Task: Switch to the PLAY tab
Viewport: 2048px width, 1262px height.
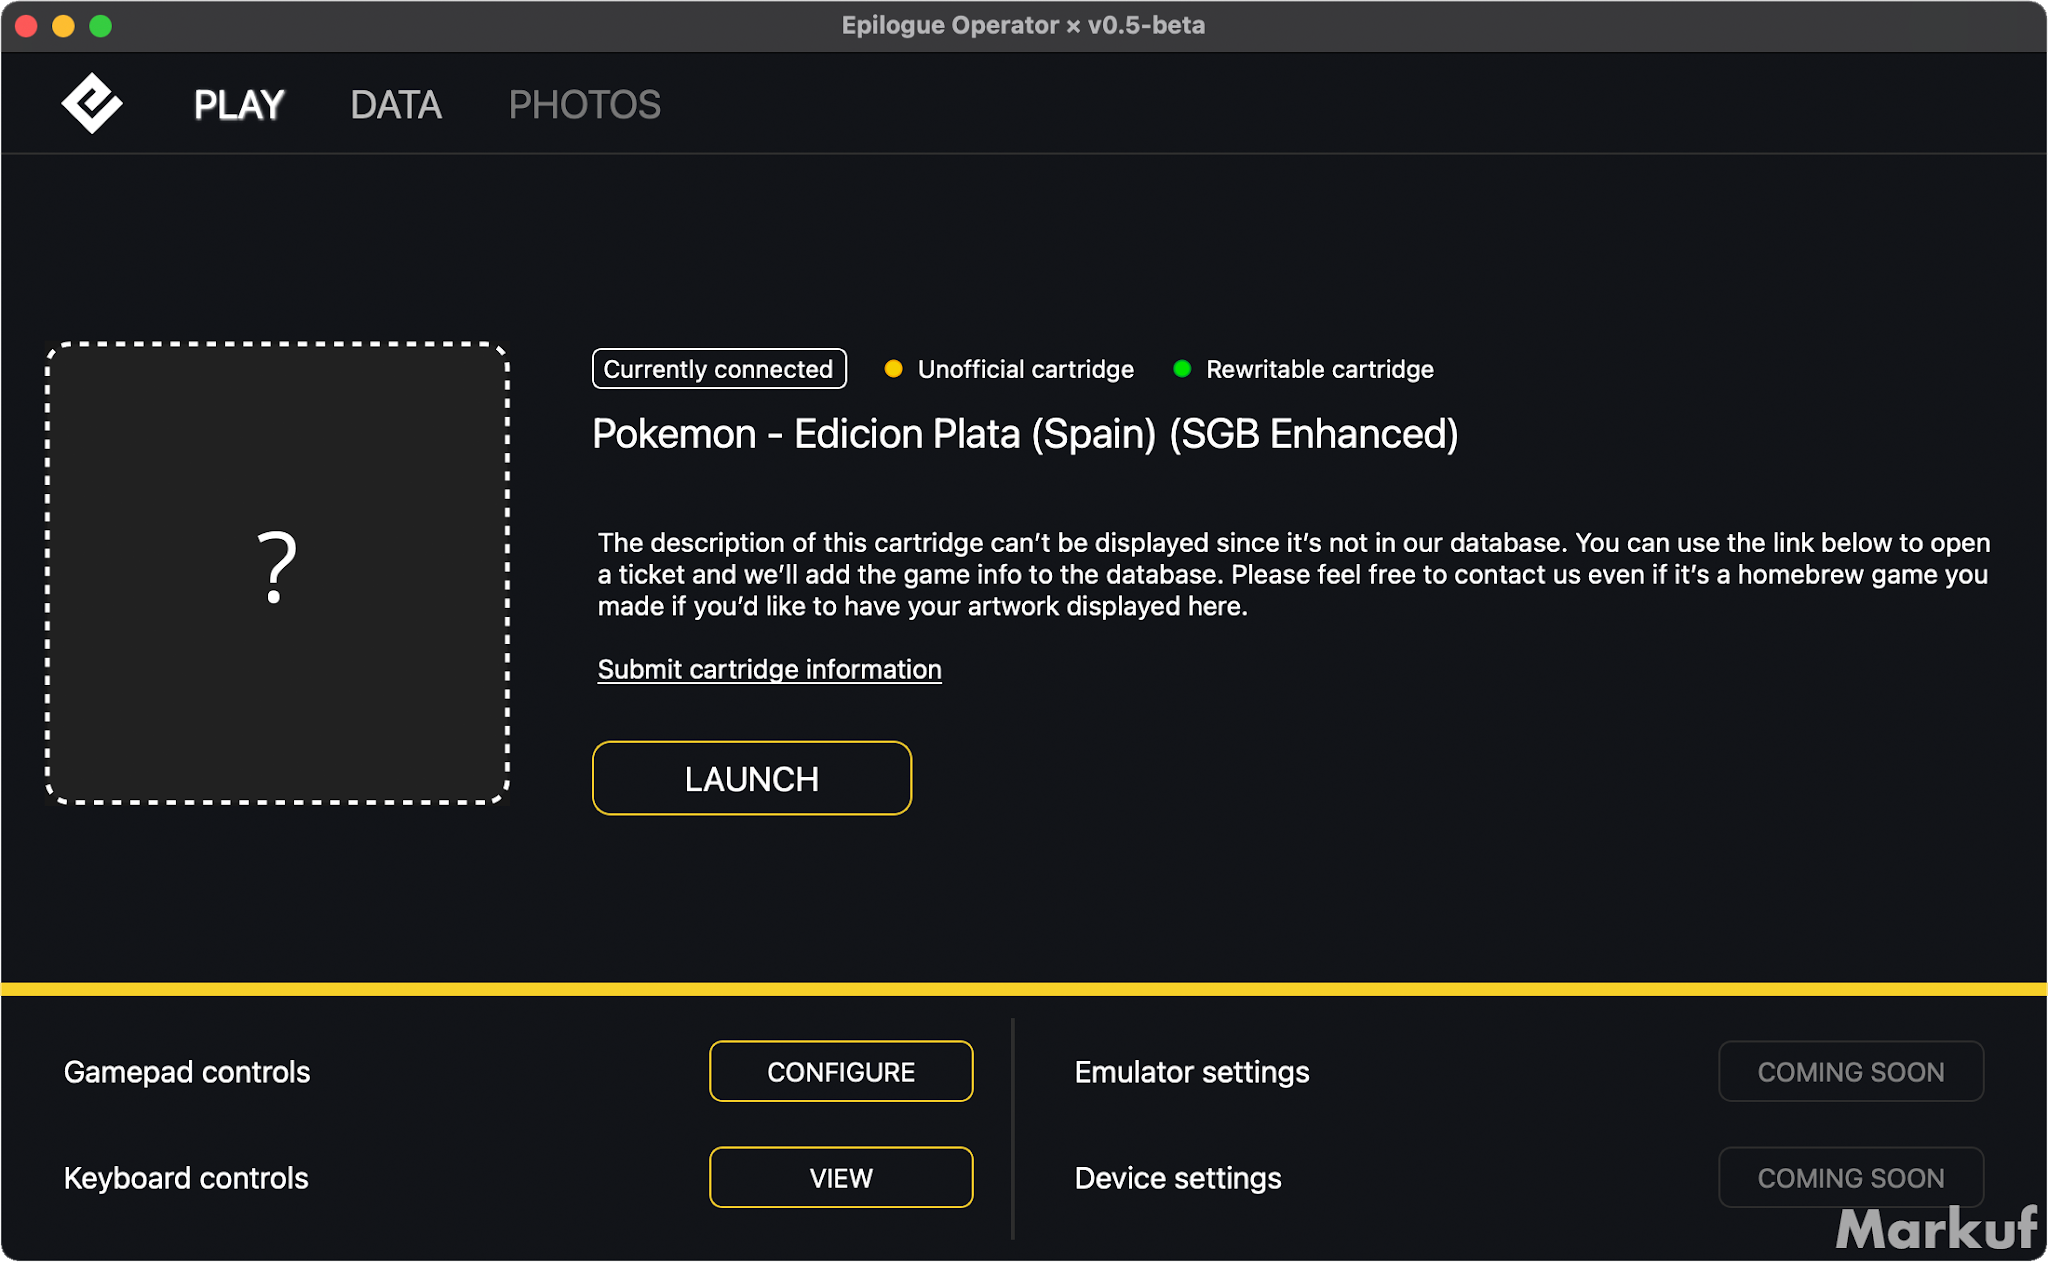Action: [239, 105]
